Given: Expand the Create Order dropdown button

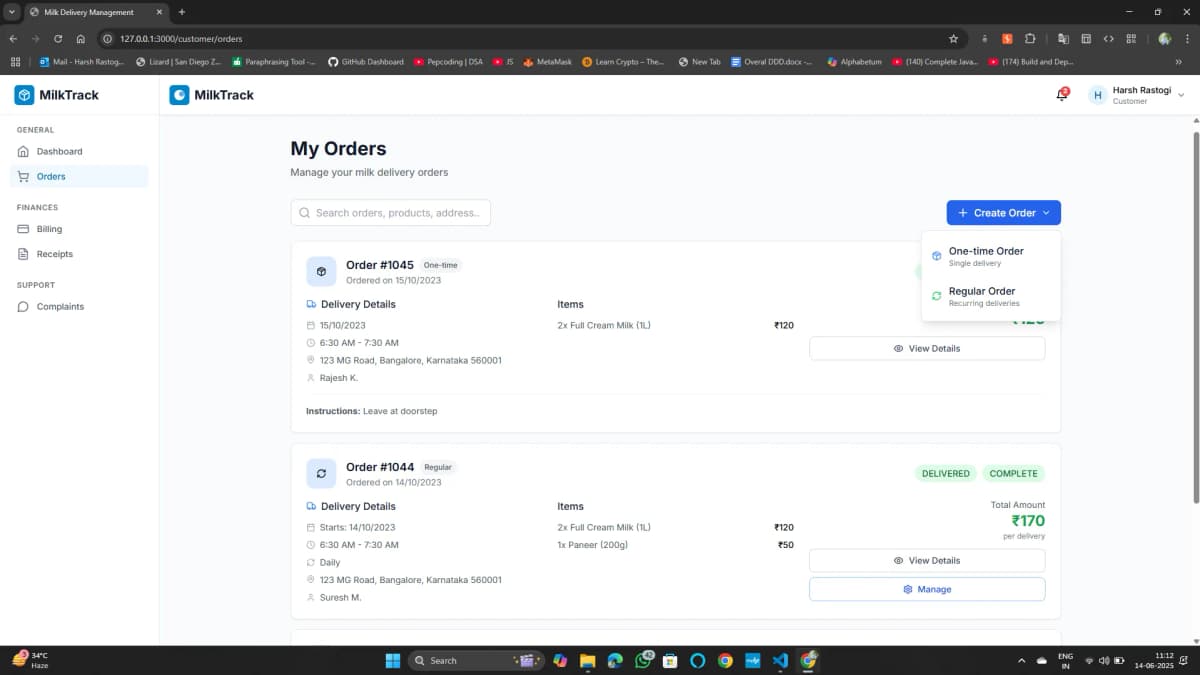Looking at the screenshot, I should pyautogui.click(x=1003, y=213).
